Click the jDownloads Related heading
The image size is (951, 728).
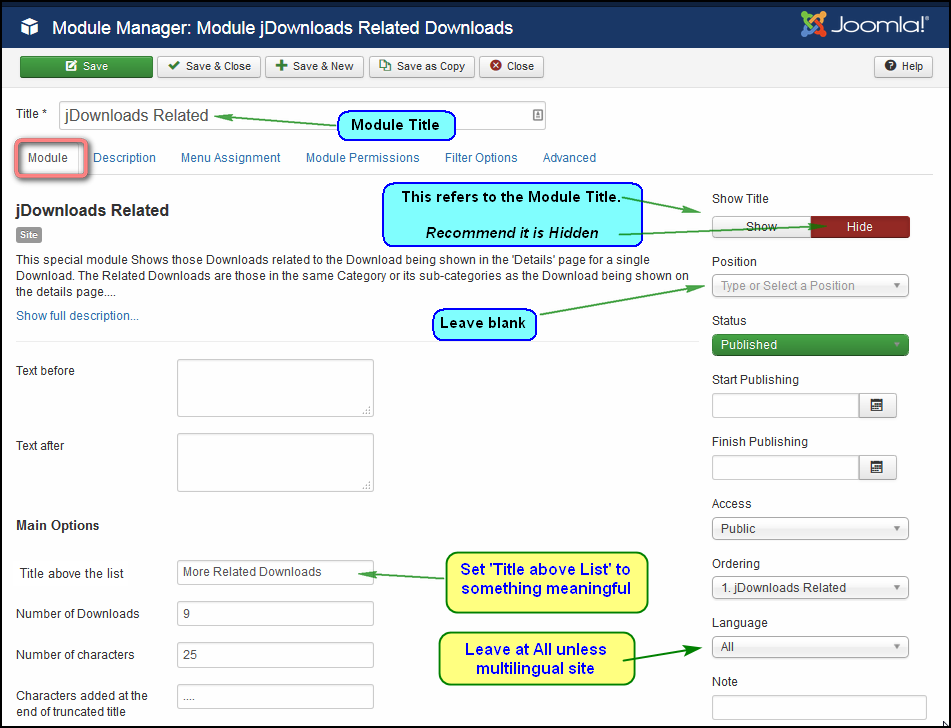[92, 211]
